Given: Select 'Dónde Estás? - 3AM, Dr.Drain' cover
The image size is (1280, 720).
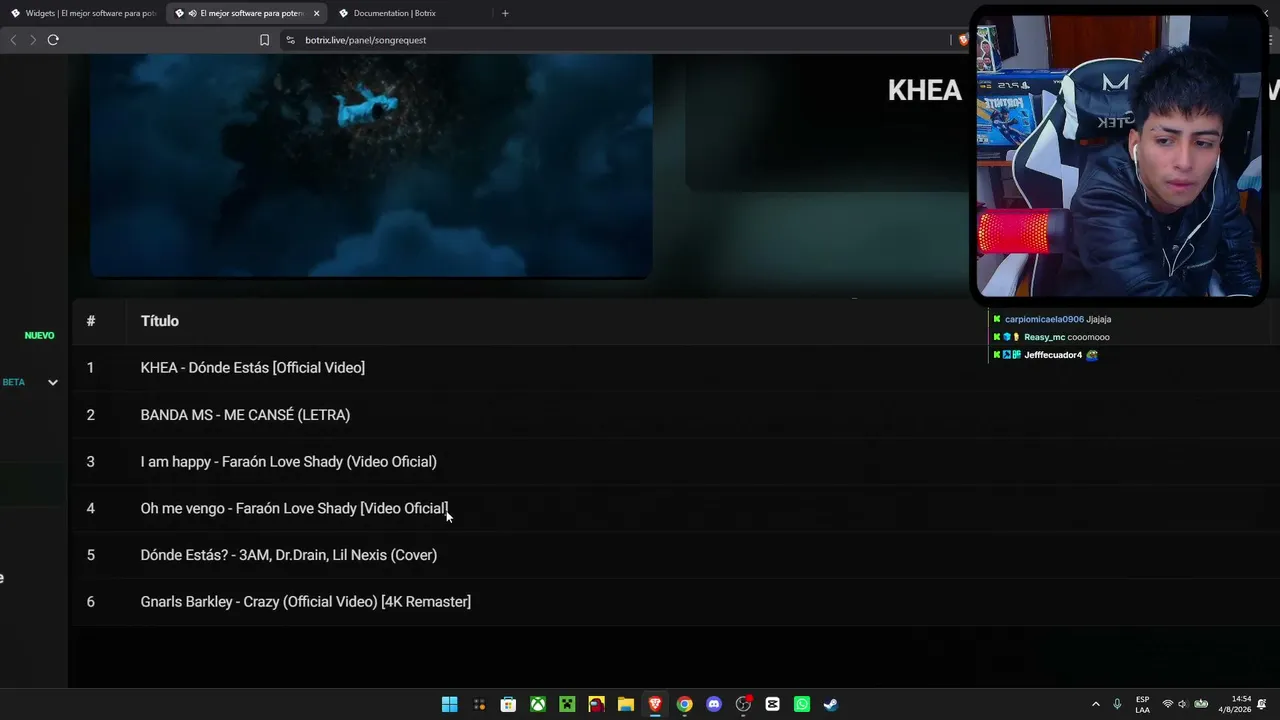Looking at the screenshot, I should [289, 555].
